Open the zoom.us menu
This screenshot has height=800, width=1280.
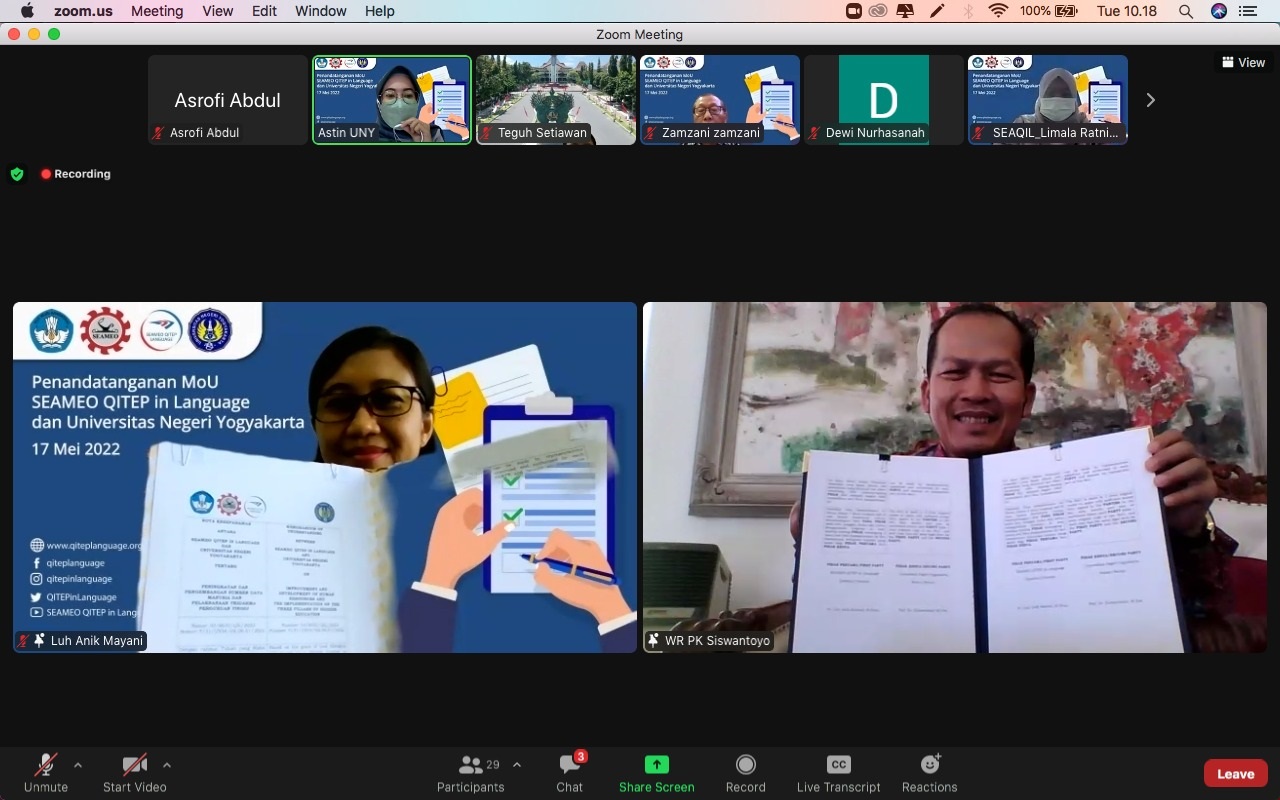[85, 11]
